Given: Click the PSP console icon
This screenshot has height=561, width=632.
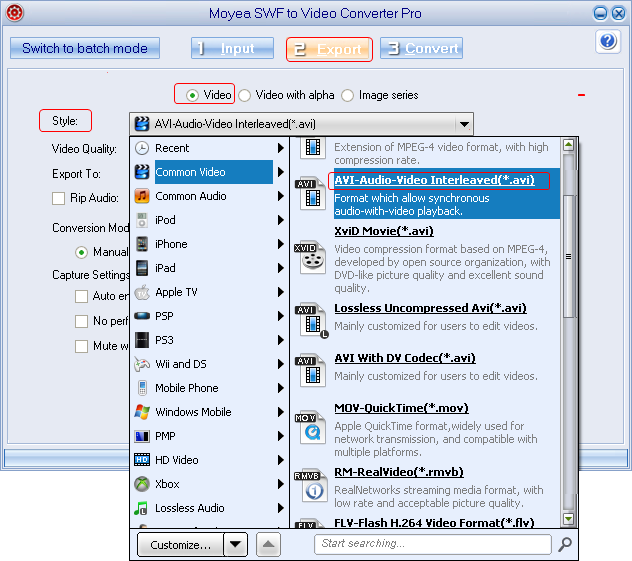Looking at the screenshot, I should [142, 316].
